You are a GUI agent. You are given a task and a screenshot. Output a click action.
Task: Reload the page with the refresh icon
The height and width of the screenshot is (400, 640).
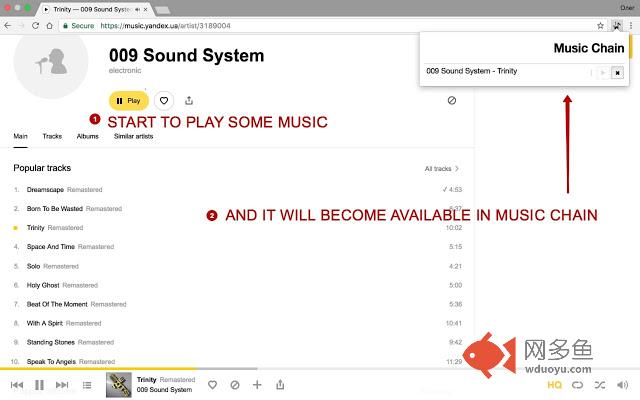36,25
